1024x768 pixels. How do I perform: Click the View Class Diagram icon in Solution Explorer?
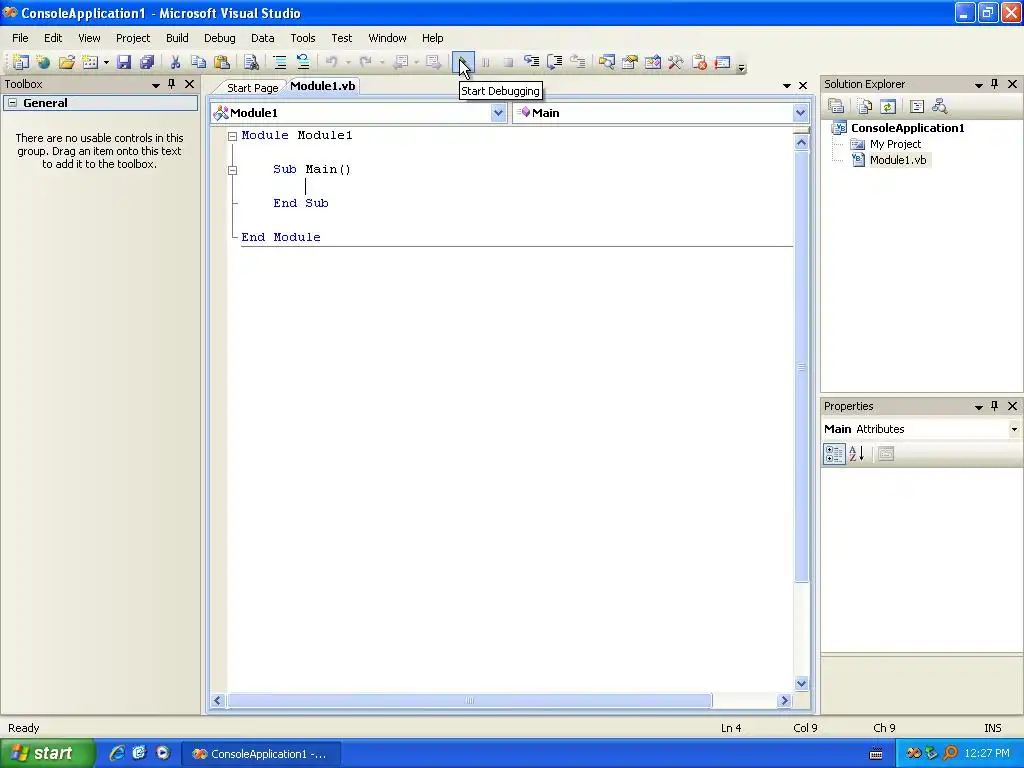939,106
